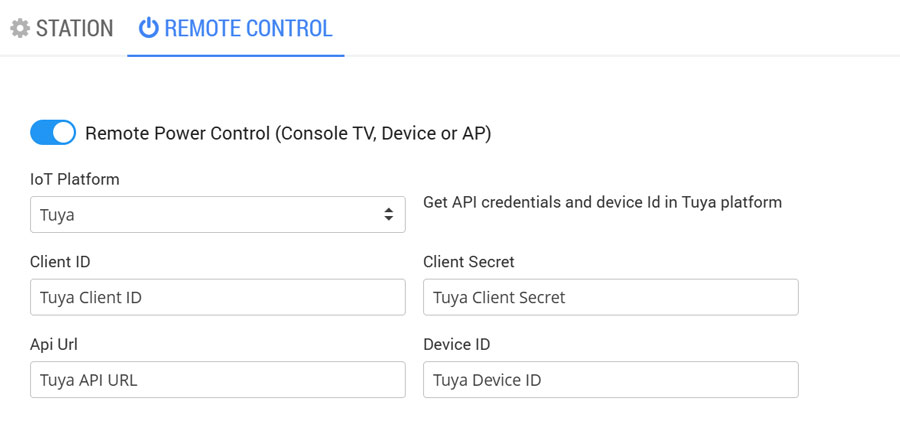Open the IoT Platform dropdown

pyautogui.click(x=217, y=214)
